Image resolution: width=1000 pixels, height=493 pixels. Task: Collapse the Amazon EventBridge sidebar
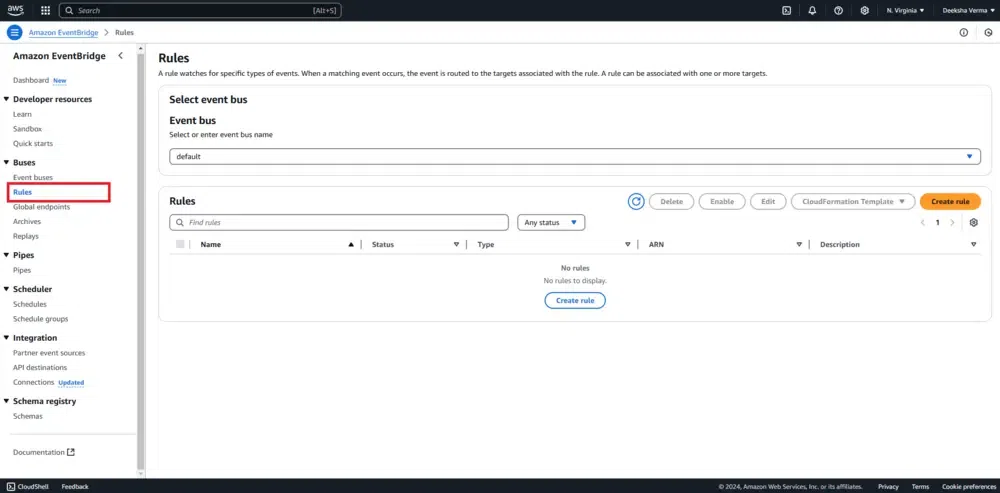121,56
